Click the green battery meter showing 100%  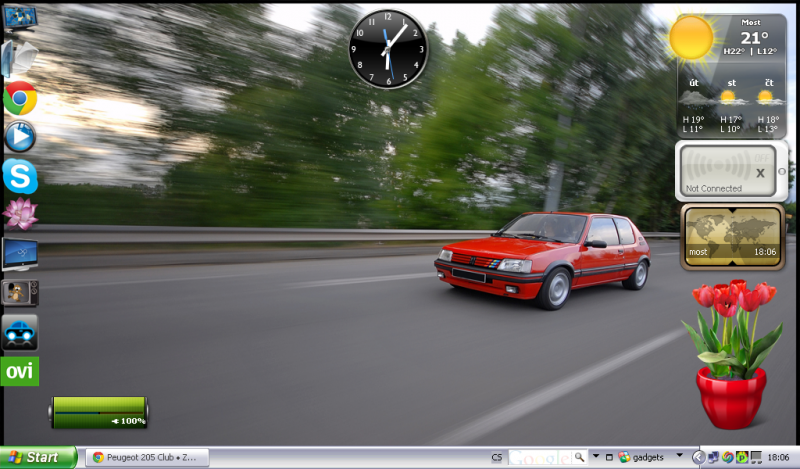[99, 411]
